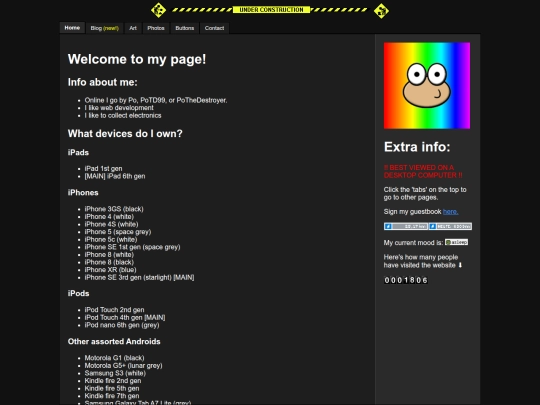Screen dimensions: 540x405
Task: Click '[MAIN] iPad 6th gen' list item
Action: coord(115,176)
